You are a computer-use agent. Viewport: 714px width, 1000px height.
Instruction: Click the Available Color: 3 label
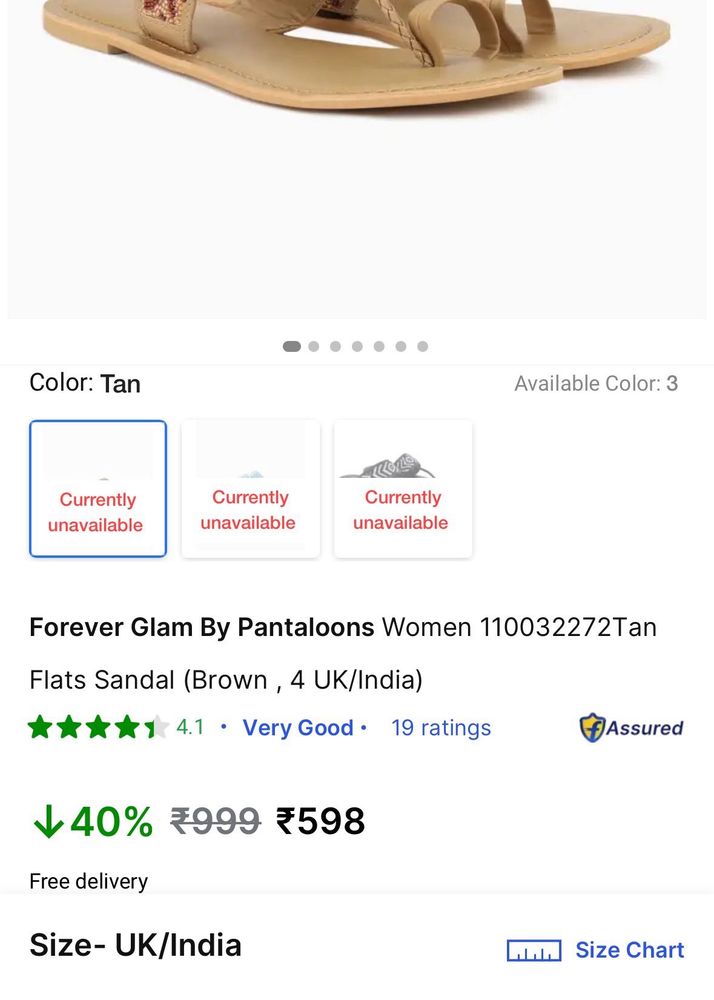click(x=596, y=383)
